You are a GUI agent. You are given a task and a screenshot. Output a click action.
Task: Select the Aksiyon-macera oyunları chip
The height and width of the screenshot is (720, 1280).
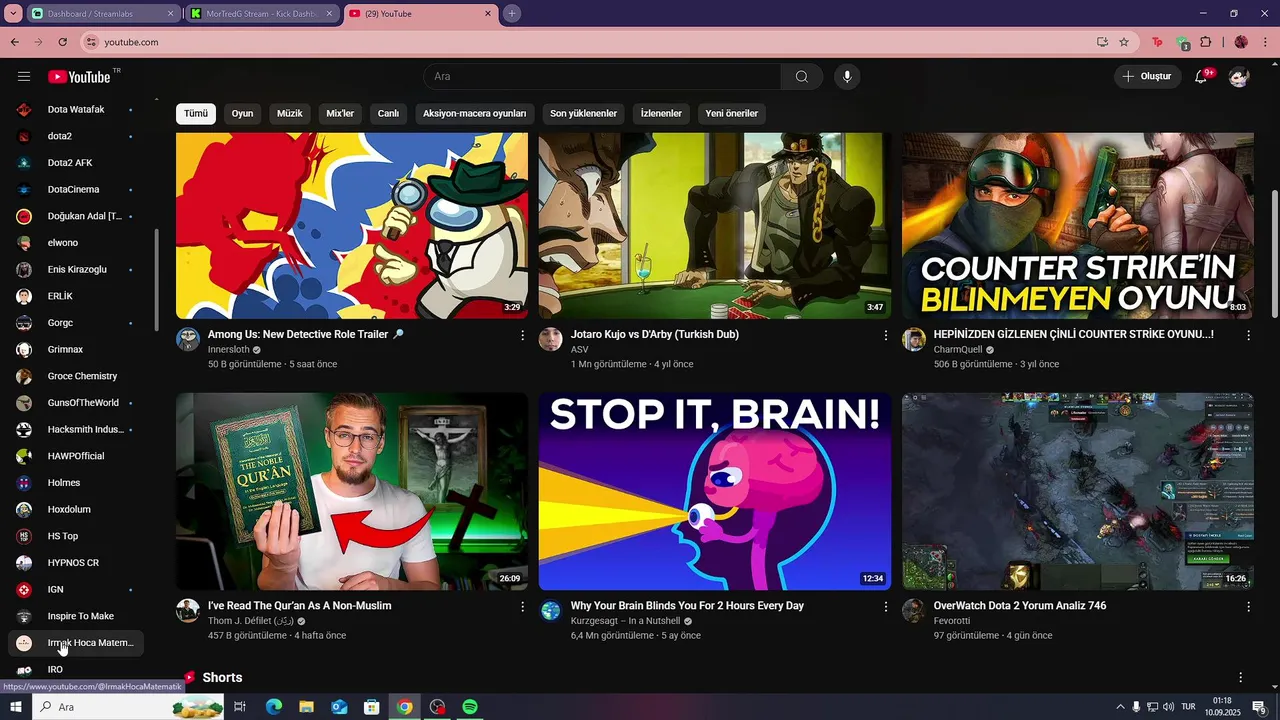click(474, 113)
